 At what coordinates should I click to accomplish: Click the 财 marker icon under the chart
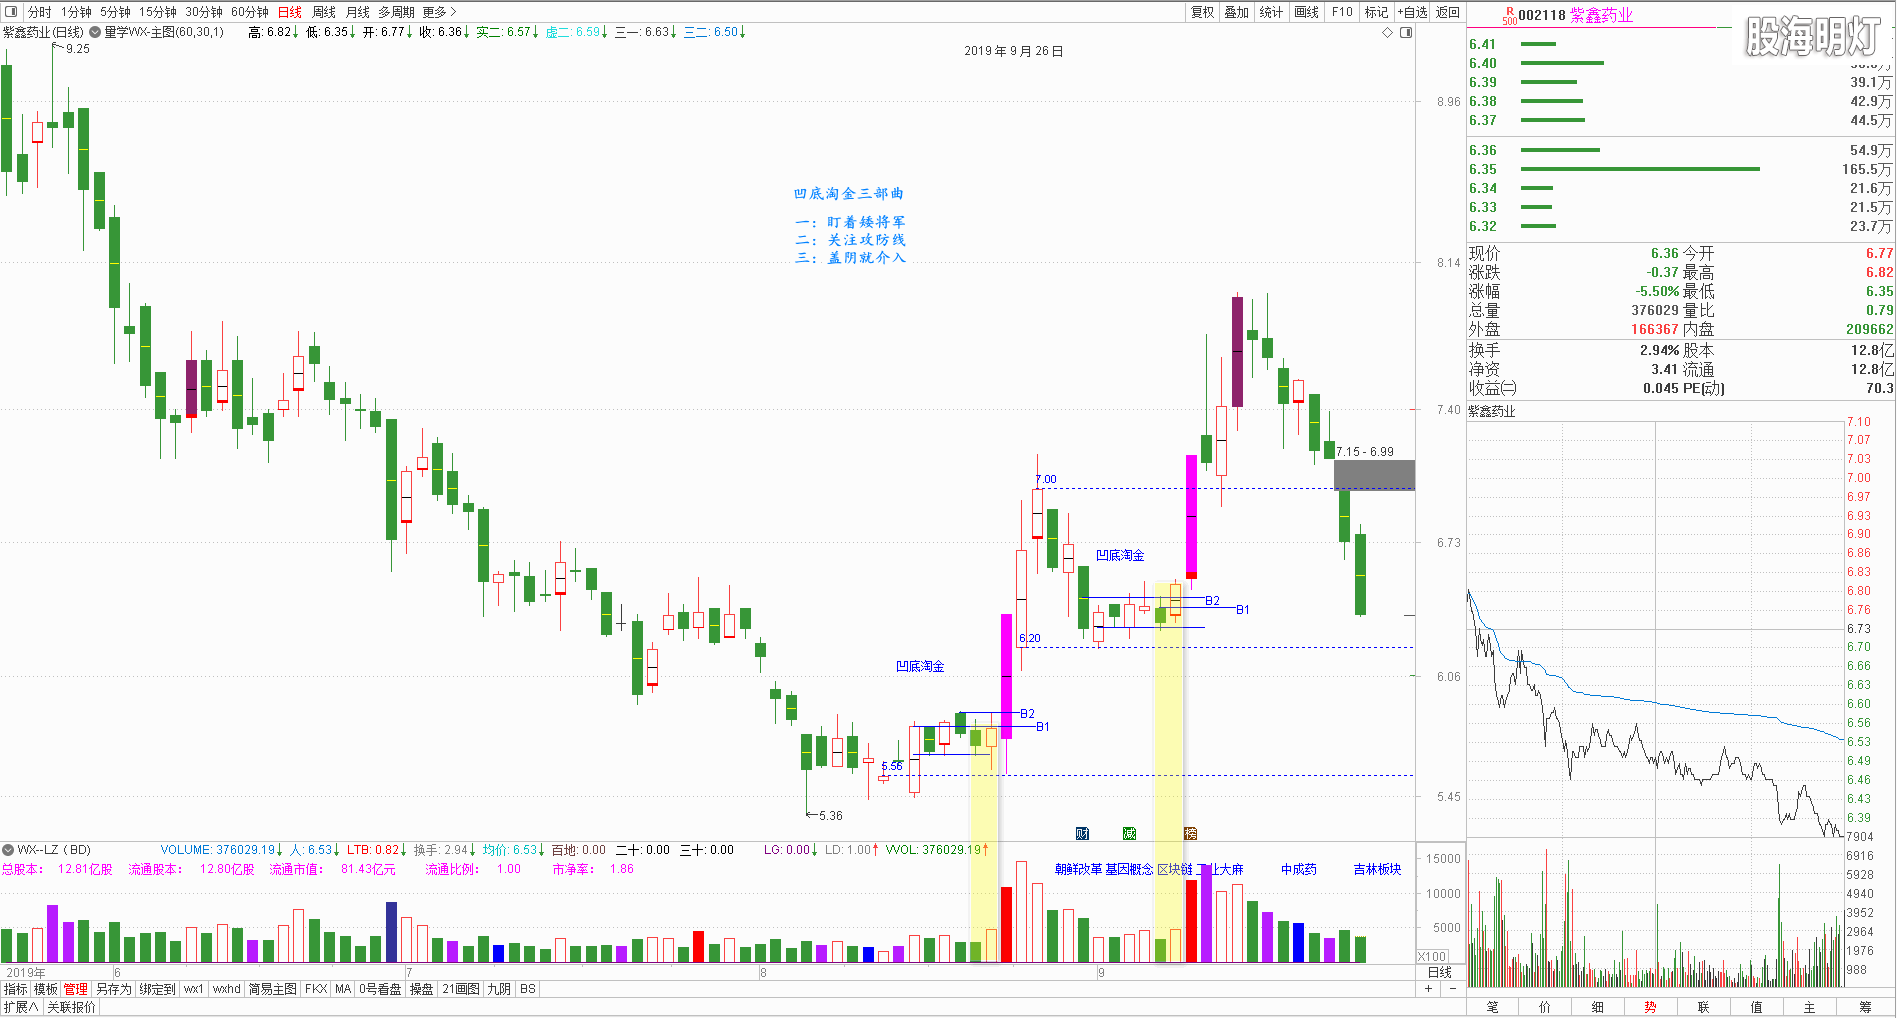tap(1082, 833)
